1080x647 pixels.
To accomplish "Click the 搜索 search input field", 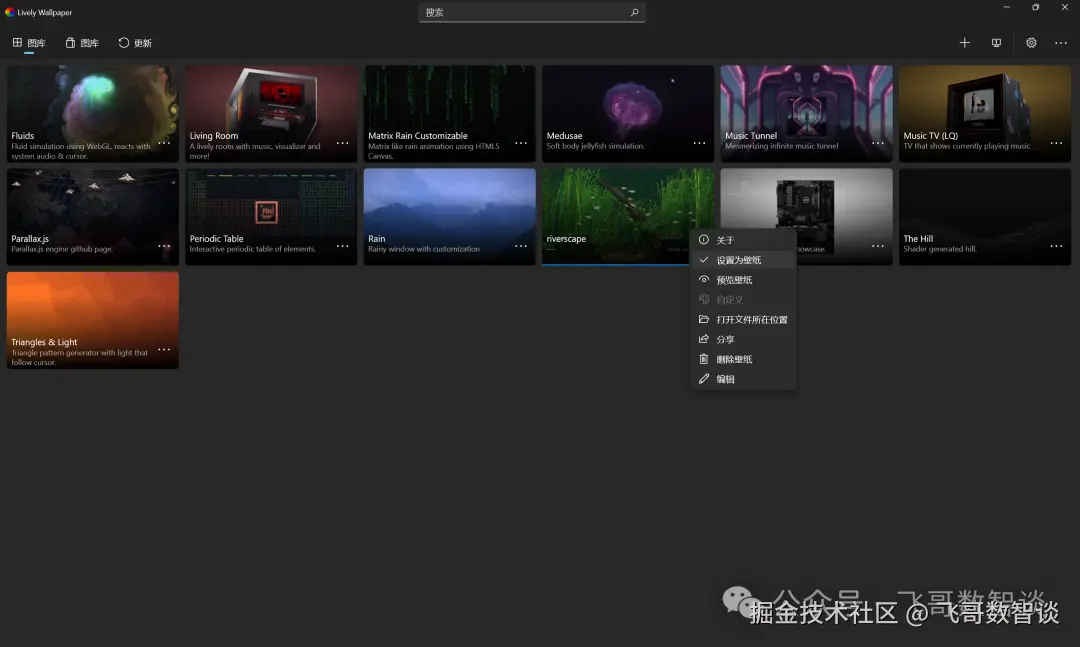I will [x=532, y=12].
